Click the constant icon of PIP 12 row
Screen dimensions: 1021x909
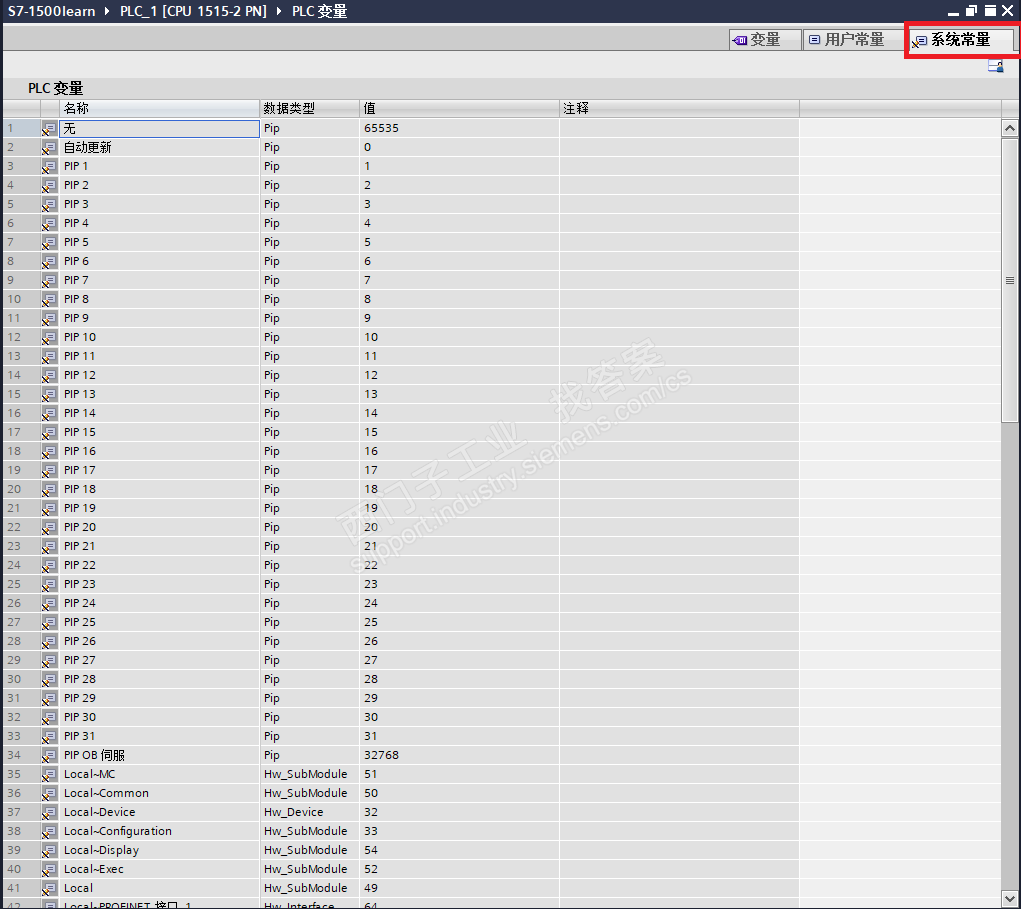49,376
